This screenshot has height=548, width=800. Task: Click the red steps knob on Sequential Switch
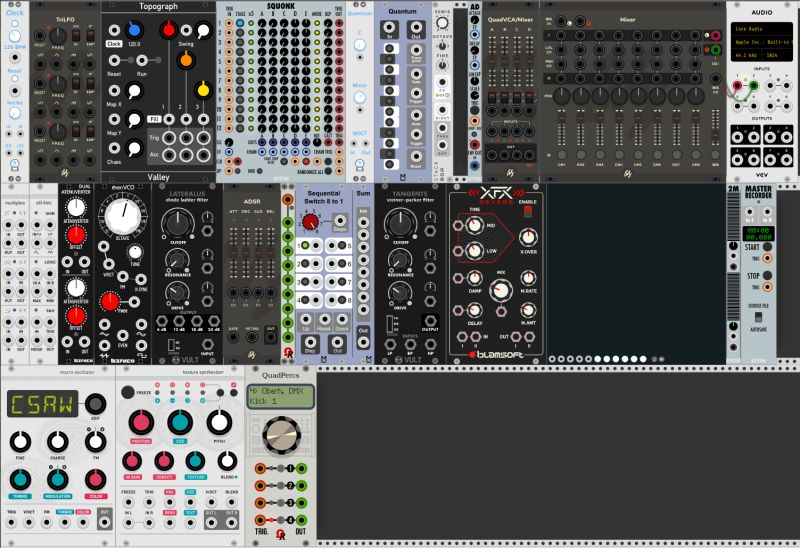coord(310,221)
